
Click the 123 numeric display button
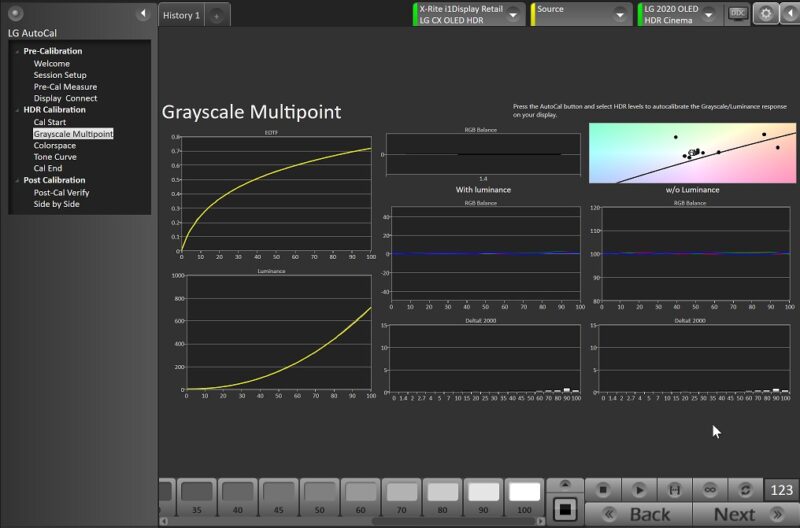781,490
